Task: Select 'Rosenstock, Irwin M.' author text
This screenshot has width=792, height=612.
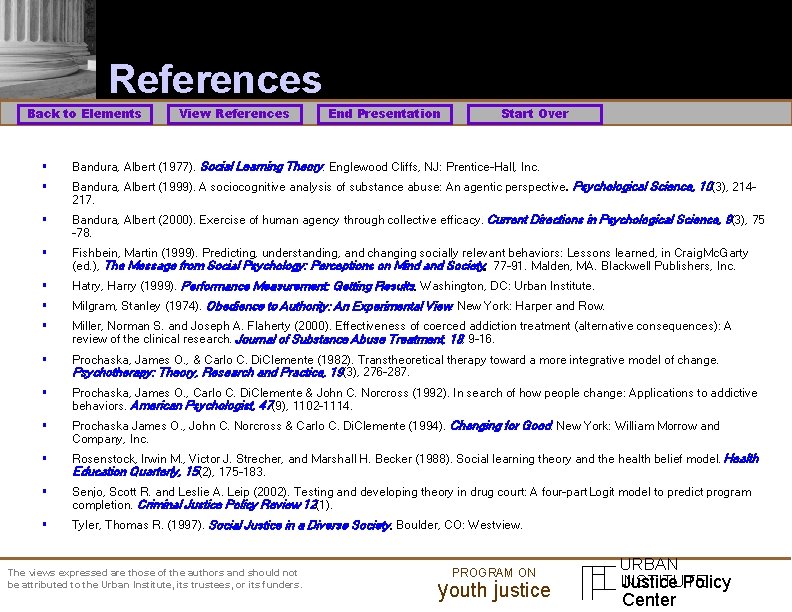Action: click(x=128, y=459)
